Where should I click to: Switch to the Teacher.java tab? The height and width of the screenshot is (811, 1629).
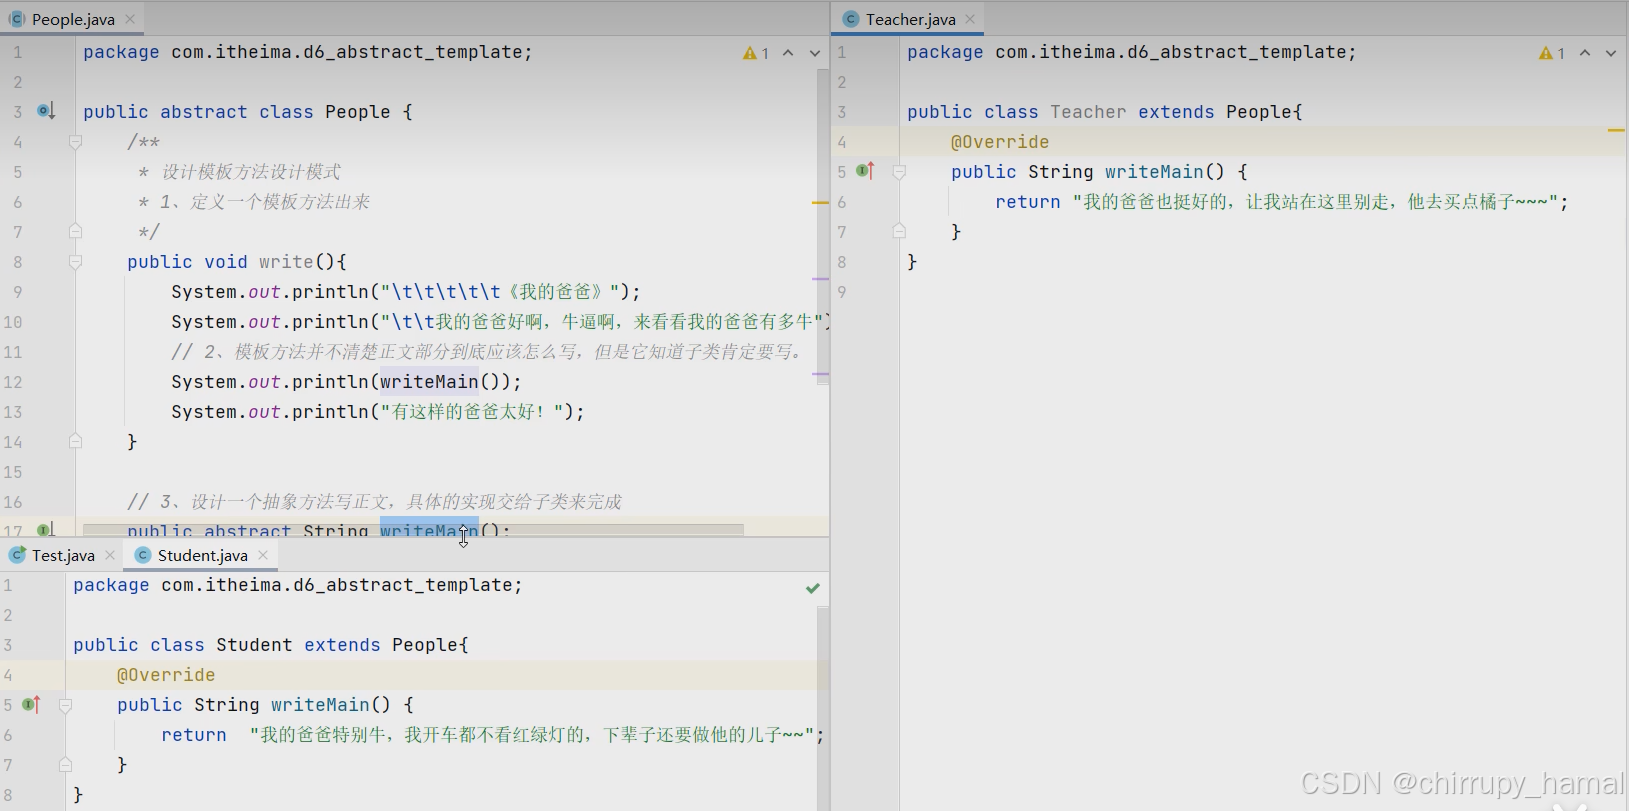click(910, 19)
